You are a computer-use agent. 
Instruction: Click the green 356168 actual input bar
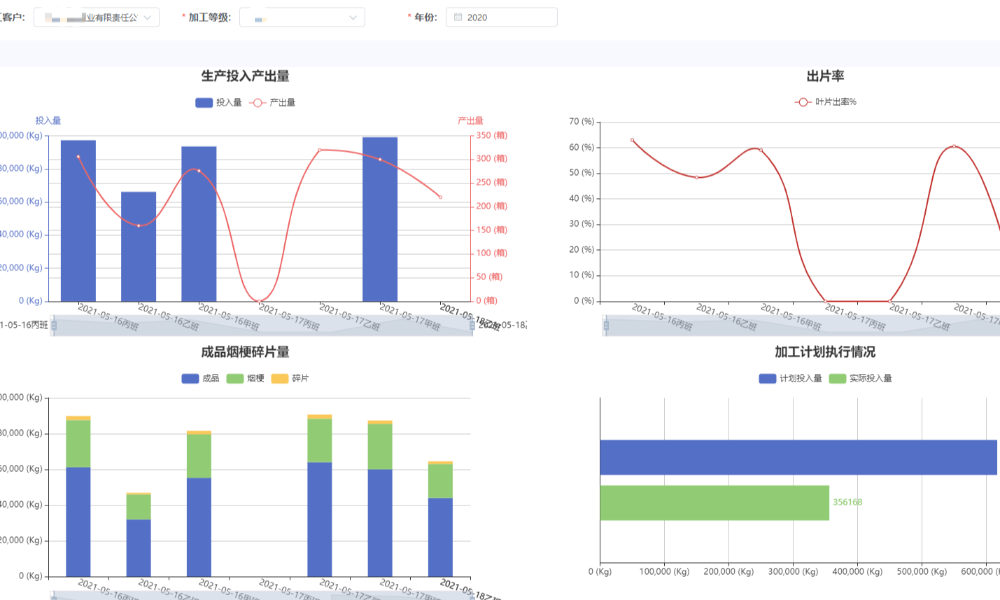[x=714, y=503]
